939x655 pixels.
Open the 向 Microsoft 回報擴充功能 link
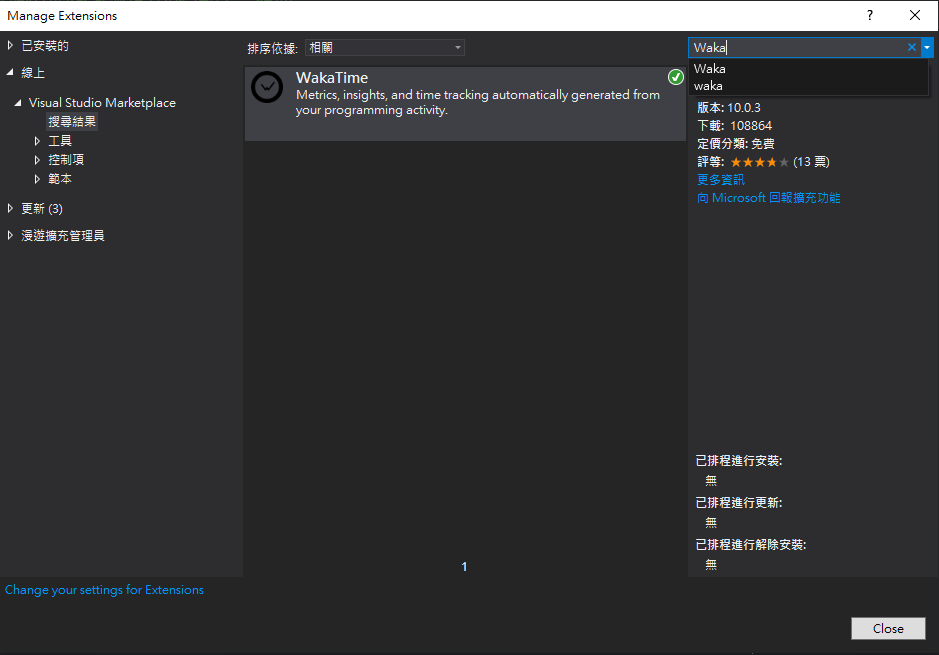(768, 198)
